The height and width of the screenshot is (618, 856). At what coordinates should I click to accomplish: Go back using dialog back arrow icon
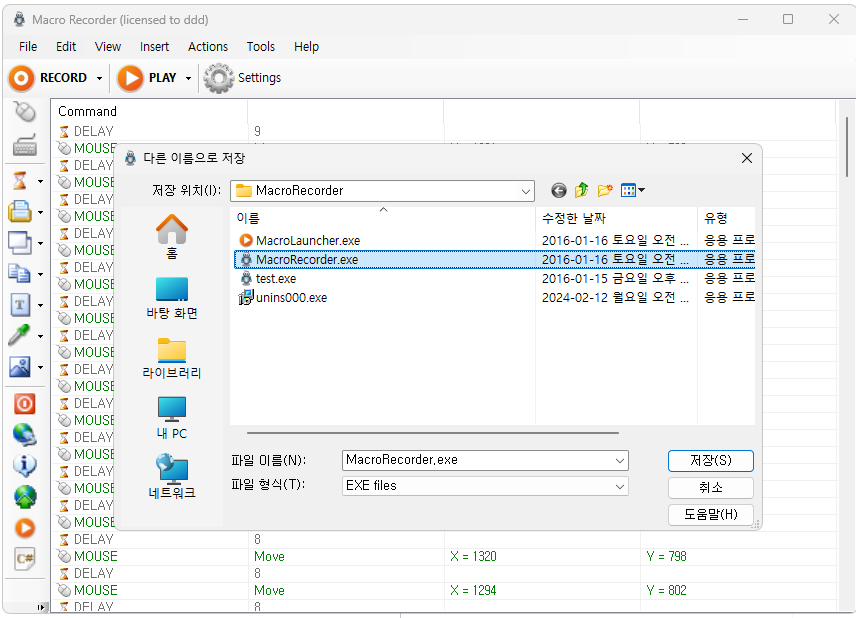click(558, 191)
